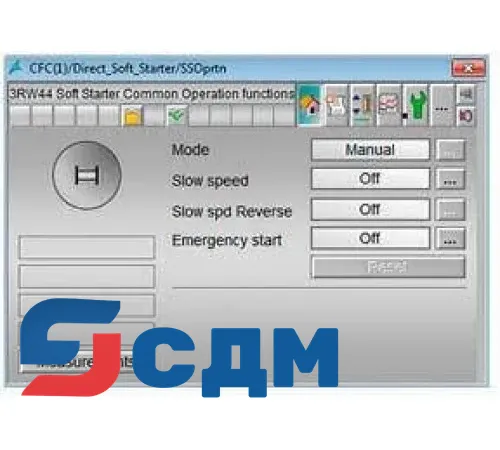Open the Measurements button

point(87,362)
